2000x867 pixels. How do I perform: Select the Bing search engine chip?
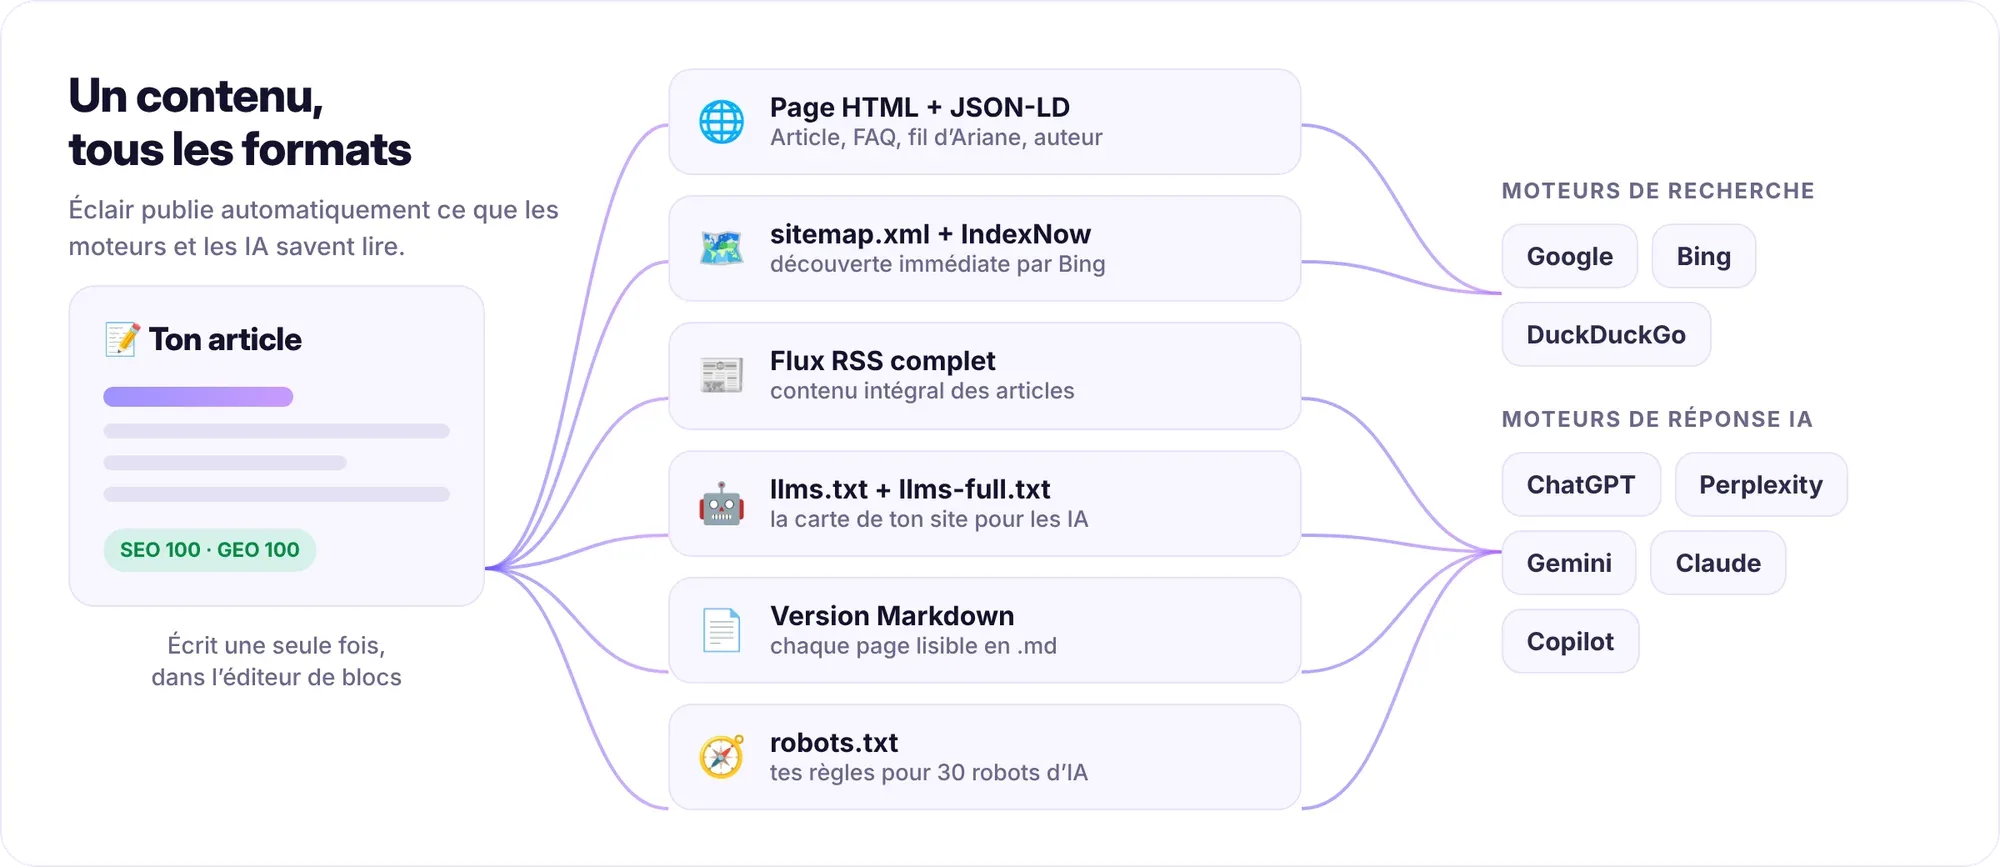point(1703,256)
